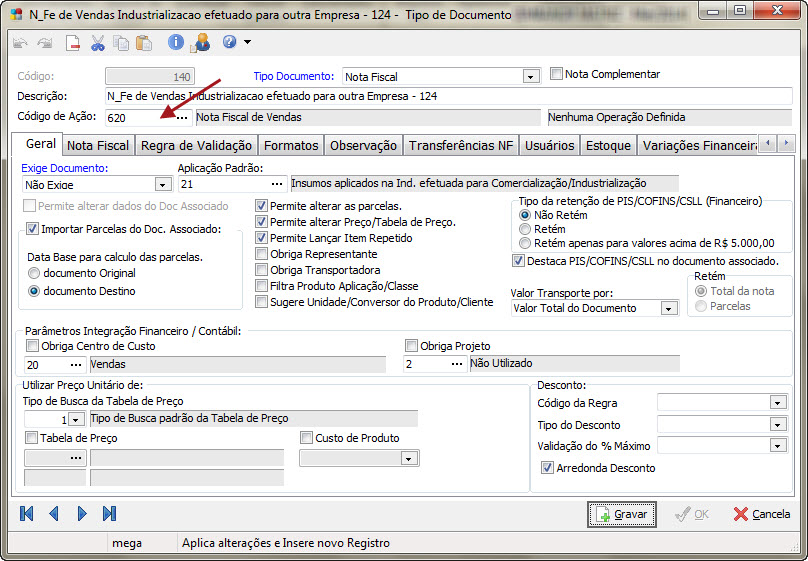Click the Gravar button
Viewport: 808px width, 561px height.
coord(622,514)
